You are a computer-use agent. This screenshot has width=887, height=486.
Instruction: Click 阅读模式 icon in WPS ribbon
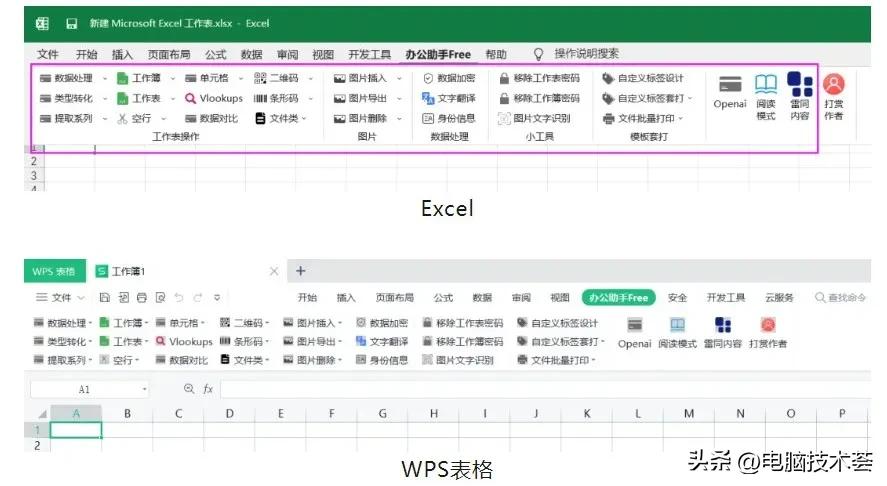(678, 333)
